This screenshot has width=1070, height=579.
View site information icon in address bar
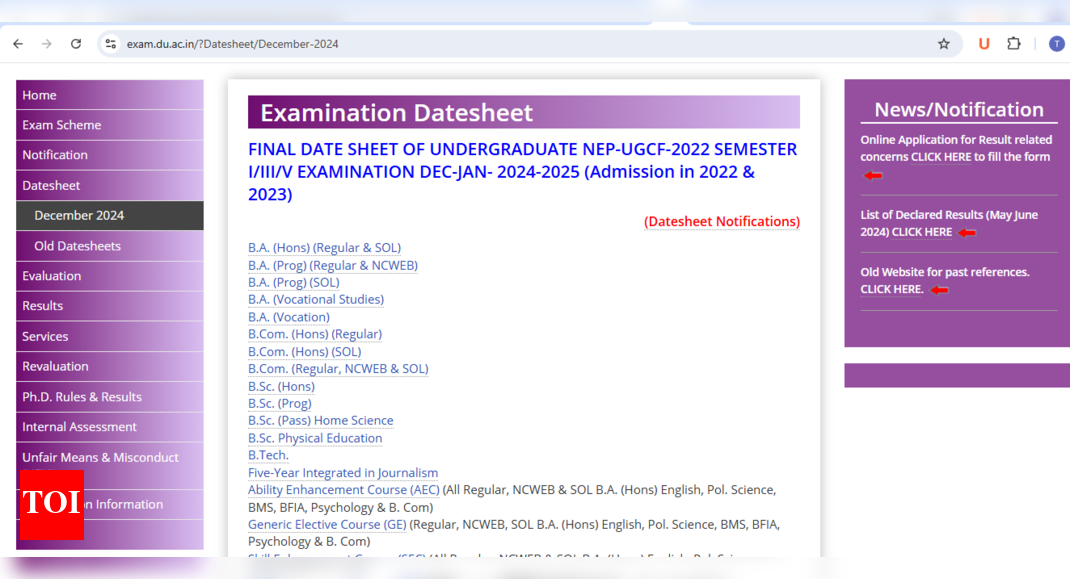click(110, 44)
